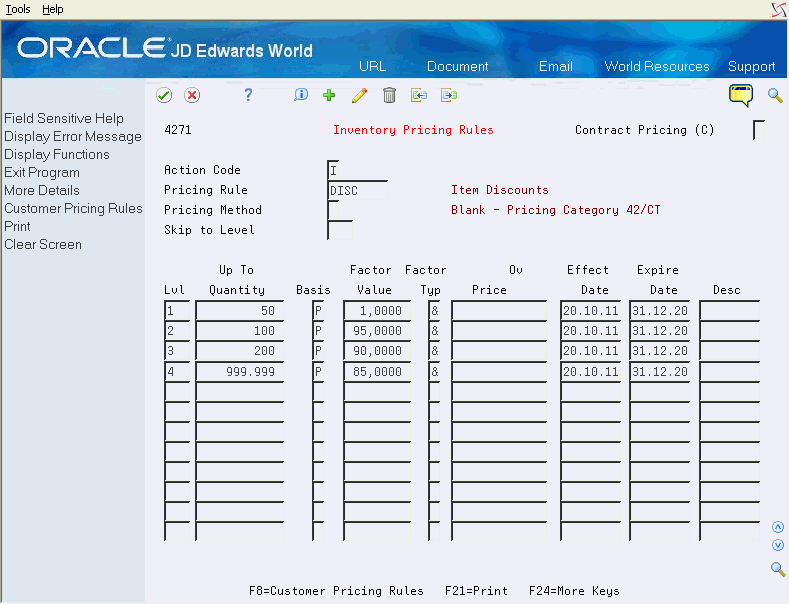Screen dimensions: 789x604
Task: Click the top-right window corner icon
Action: pos(779,10)
